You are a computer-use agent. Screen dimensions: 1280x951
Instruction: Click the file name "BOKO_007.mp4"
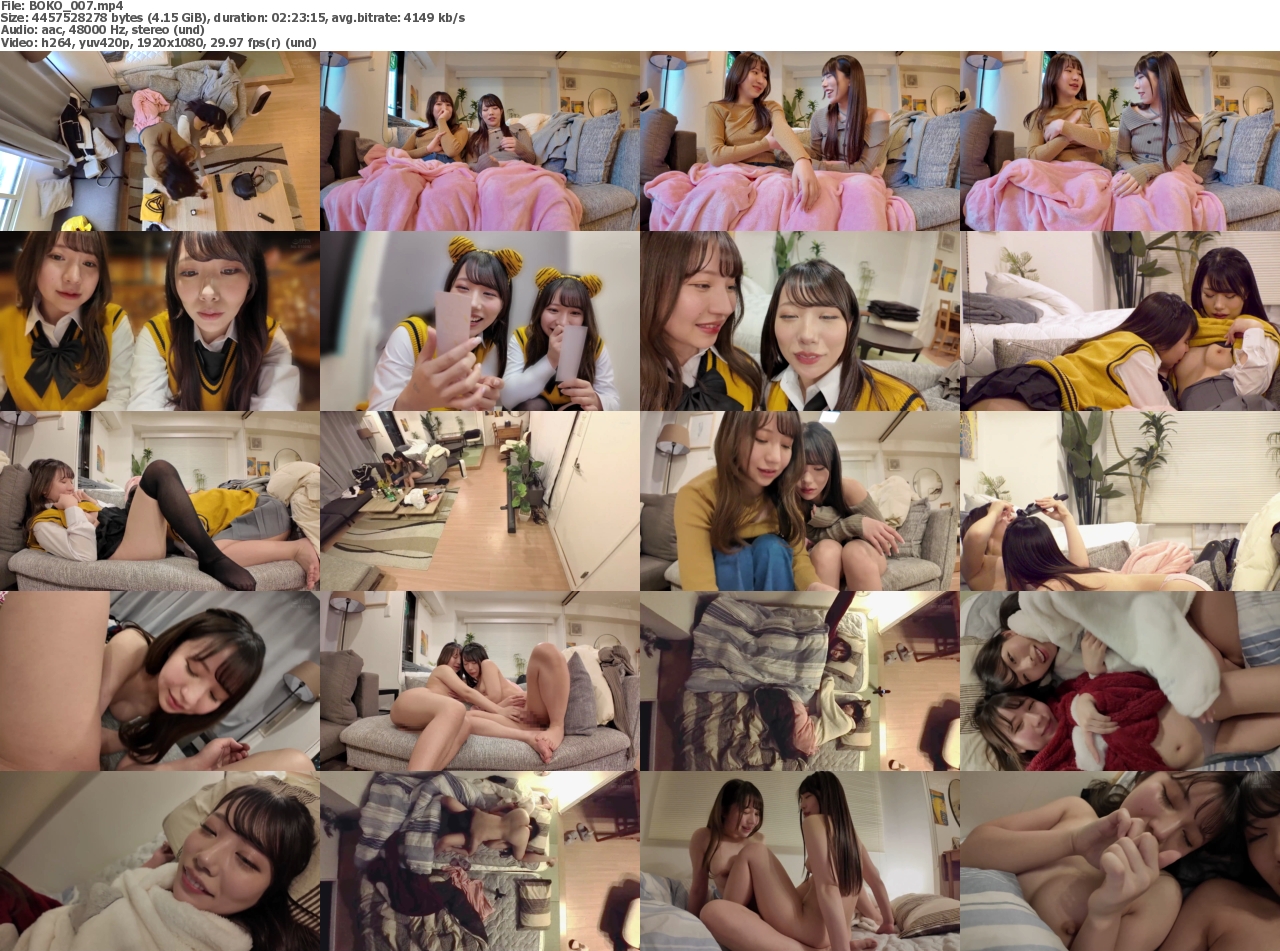click(76, 6)
